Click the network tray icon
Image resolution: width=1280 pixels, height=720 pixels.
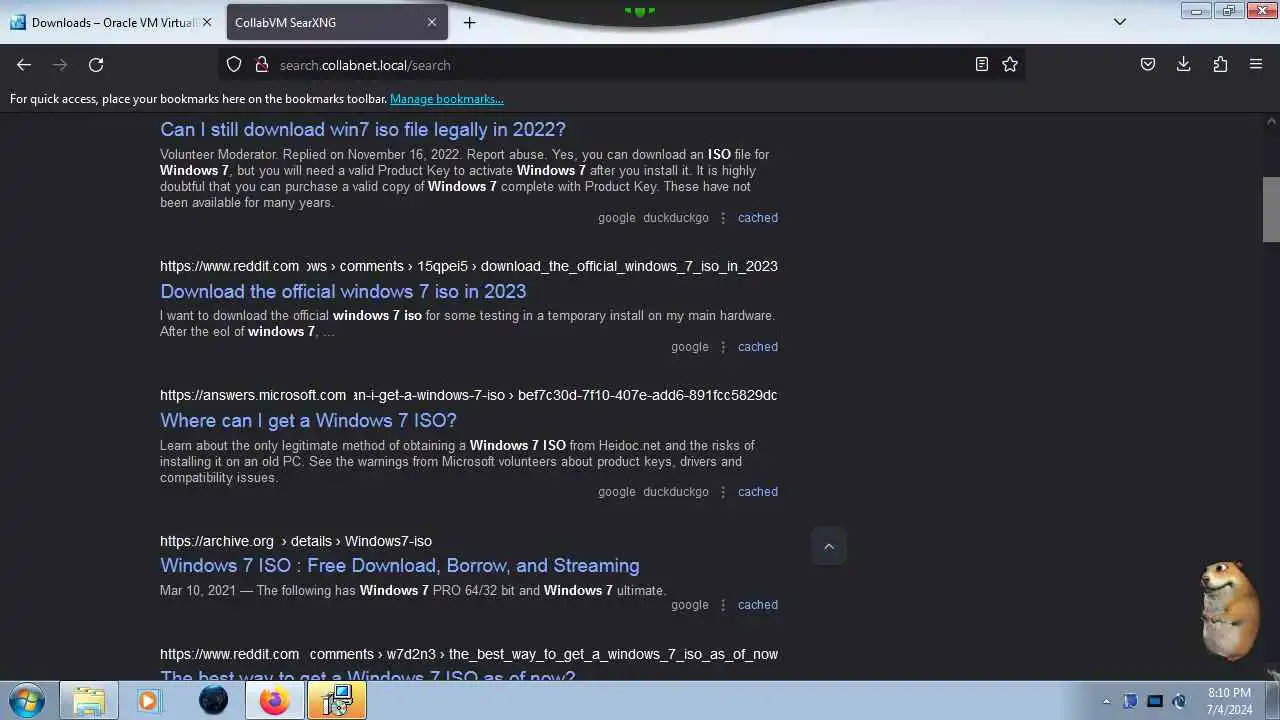pyautogui.click(x=1155, y=701)
